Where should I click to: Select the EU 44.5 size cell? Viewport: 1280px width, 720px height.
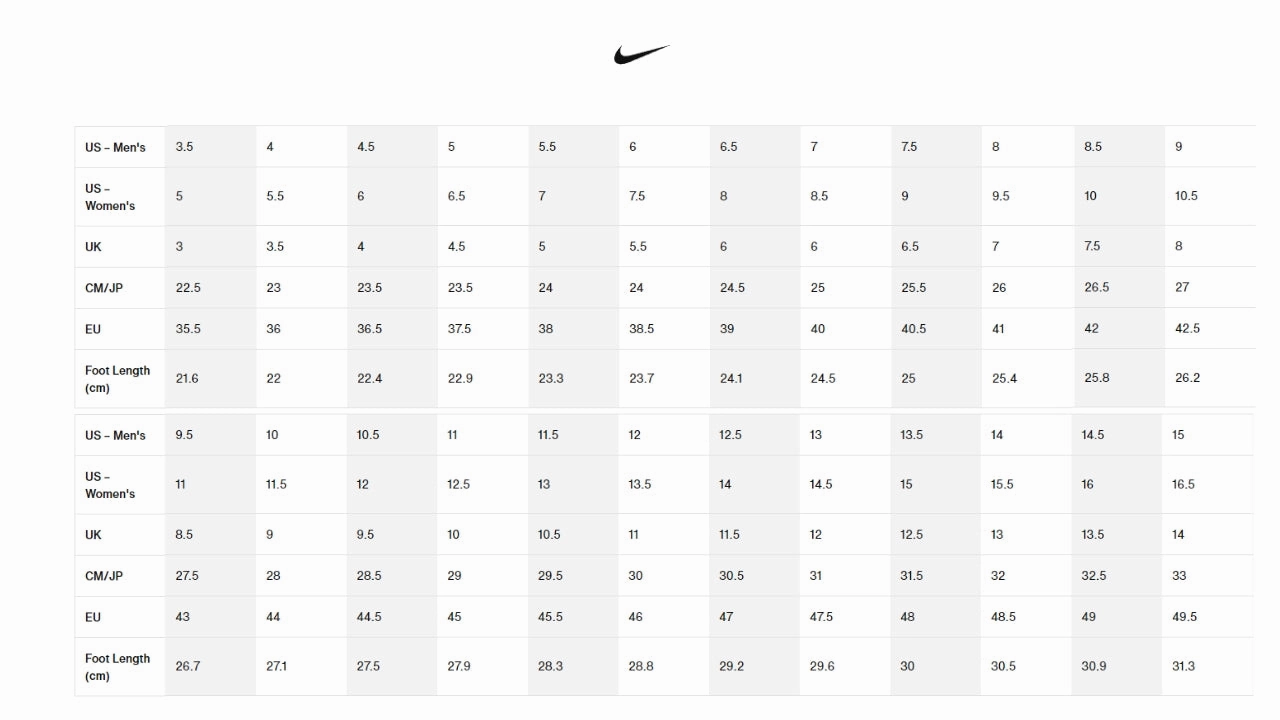coord(369,617)
